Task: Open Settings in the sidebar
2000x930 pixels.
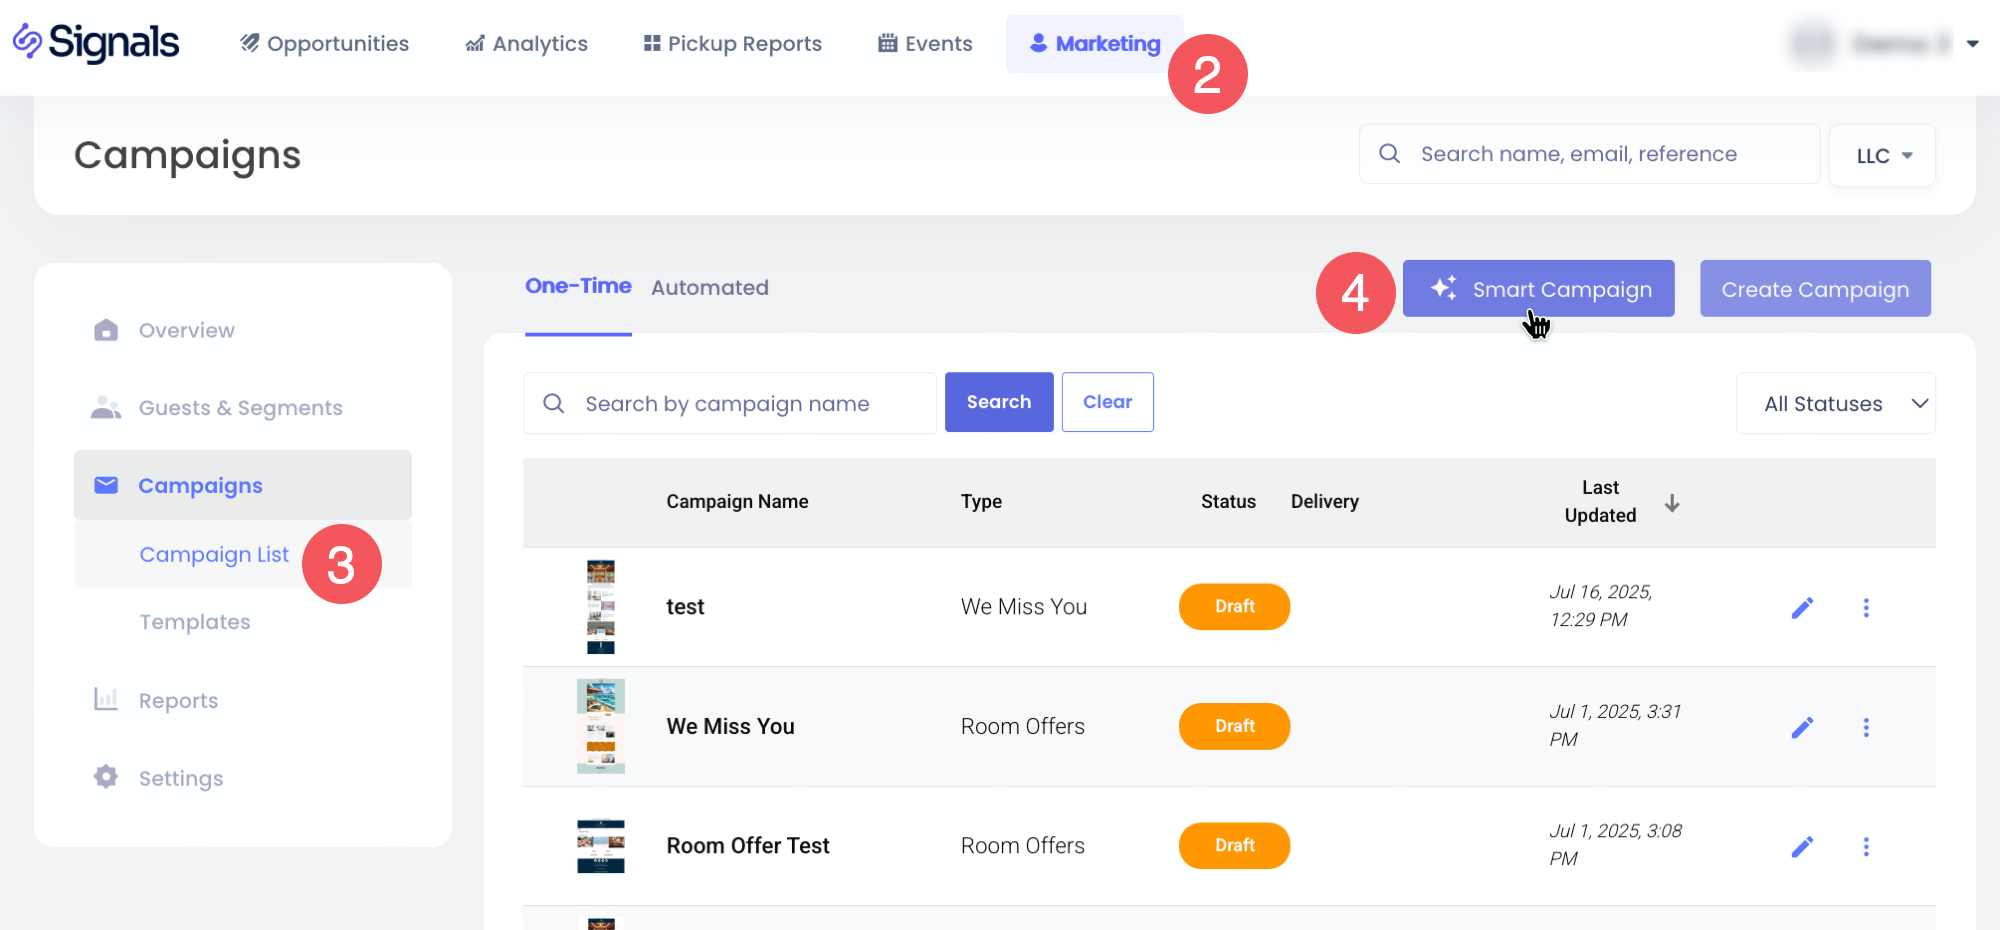Action: tap(180, 778)
